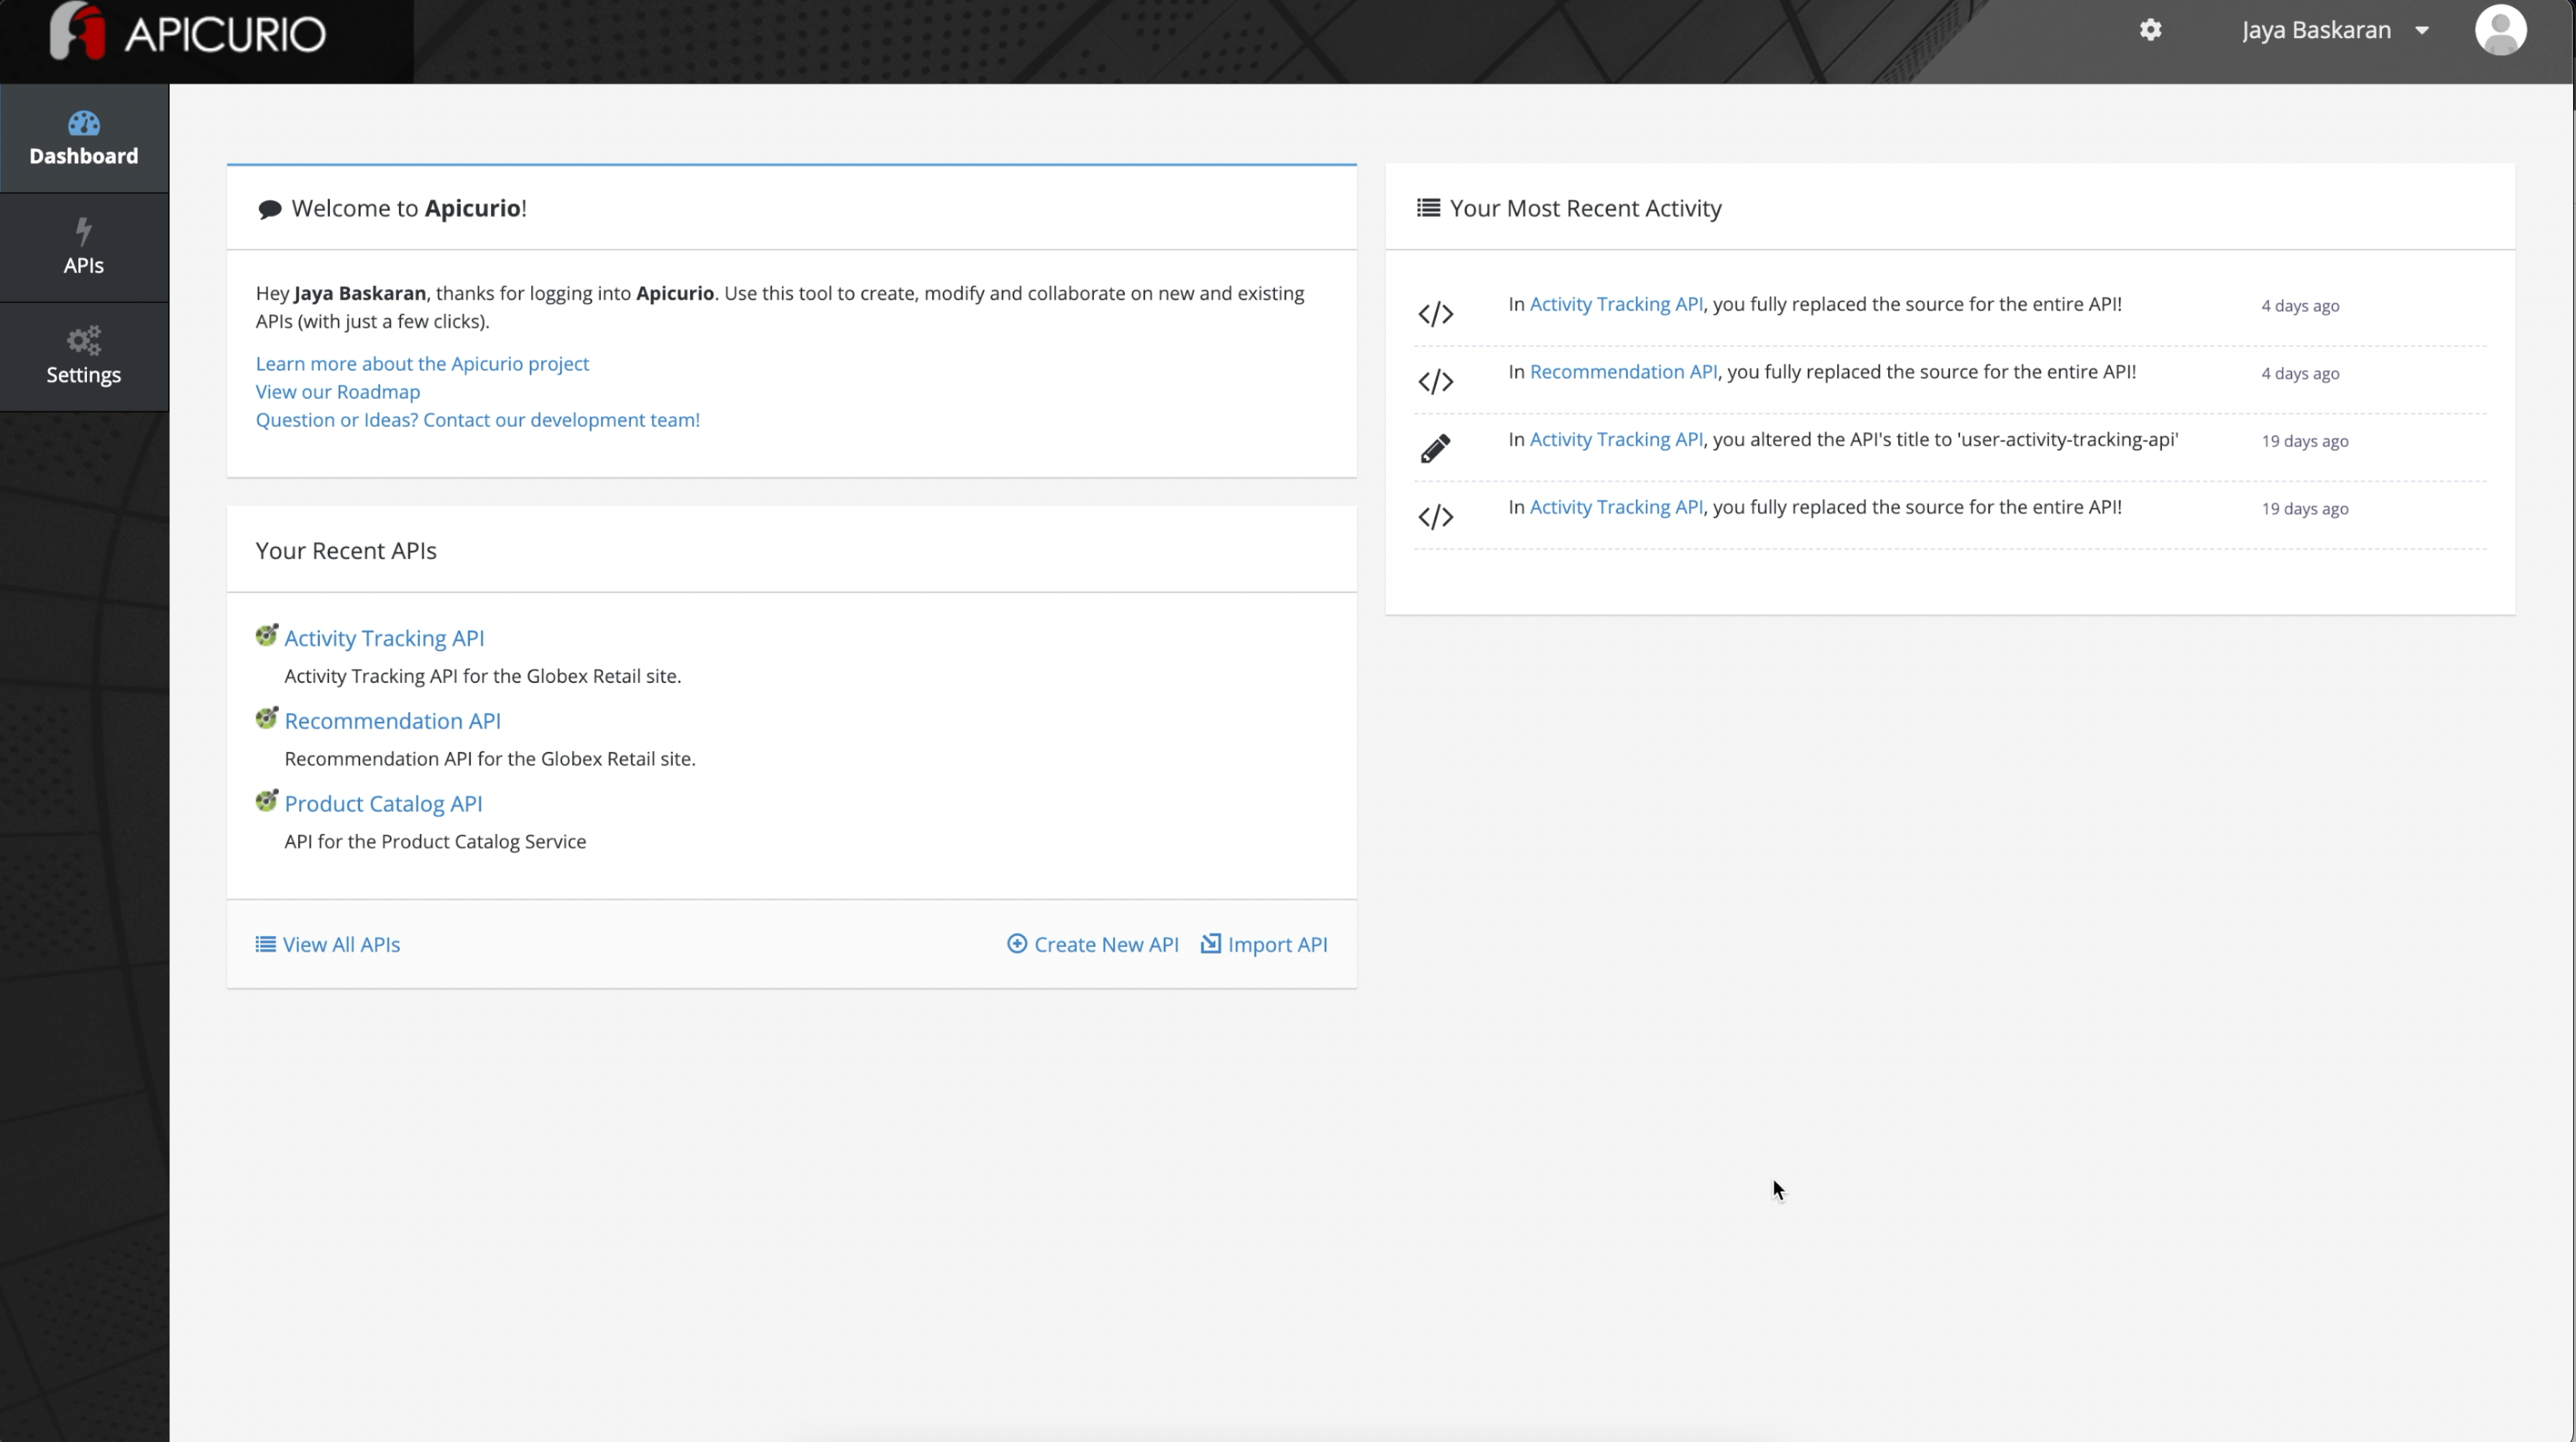The width and height of the screenshot is (2576, 1442).
Task: Click Create New API
Action: tap(1093, 944)
